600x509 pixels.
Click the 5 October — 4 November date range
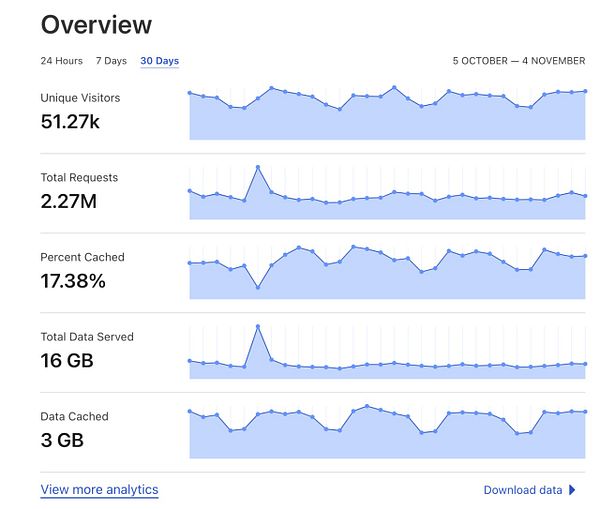click(518, 61)
